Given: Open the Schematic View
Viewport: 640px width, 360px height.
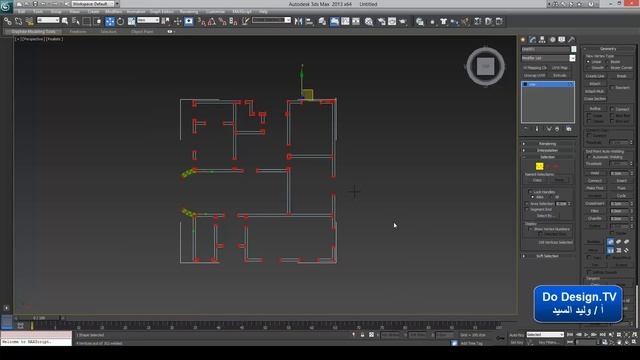Looking at the screenshot, I should coord(356,21).
